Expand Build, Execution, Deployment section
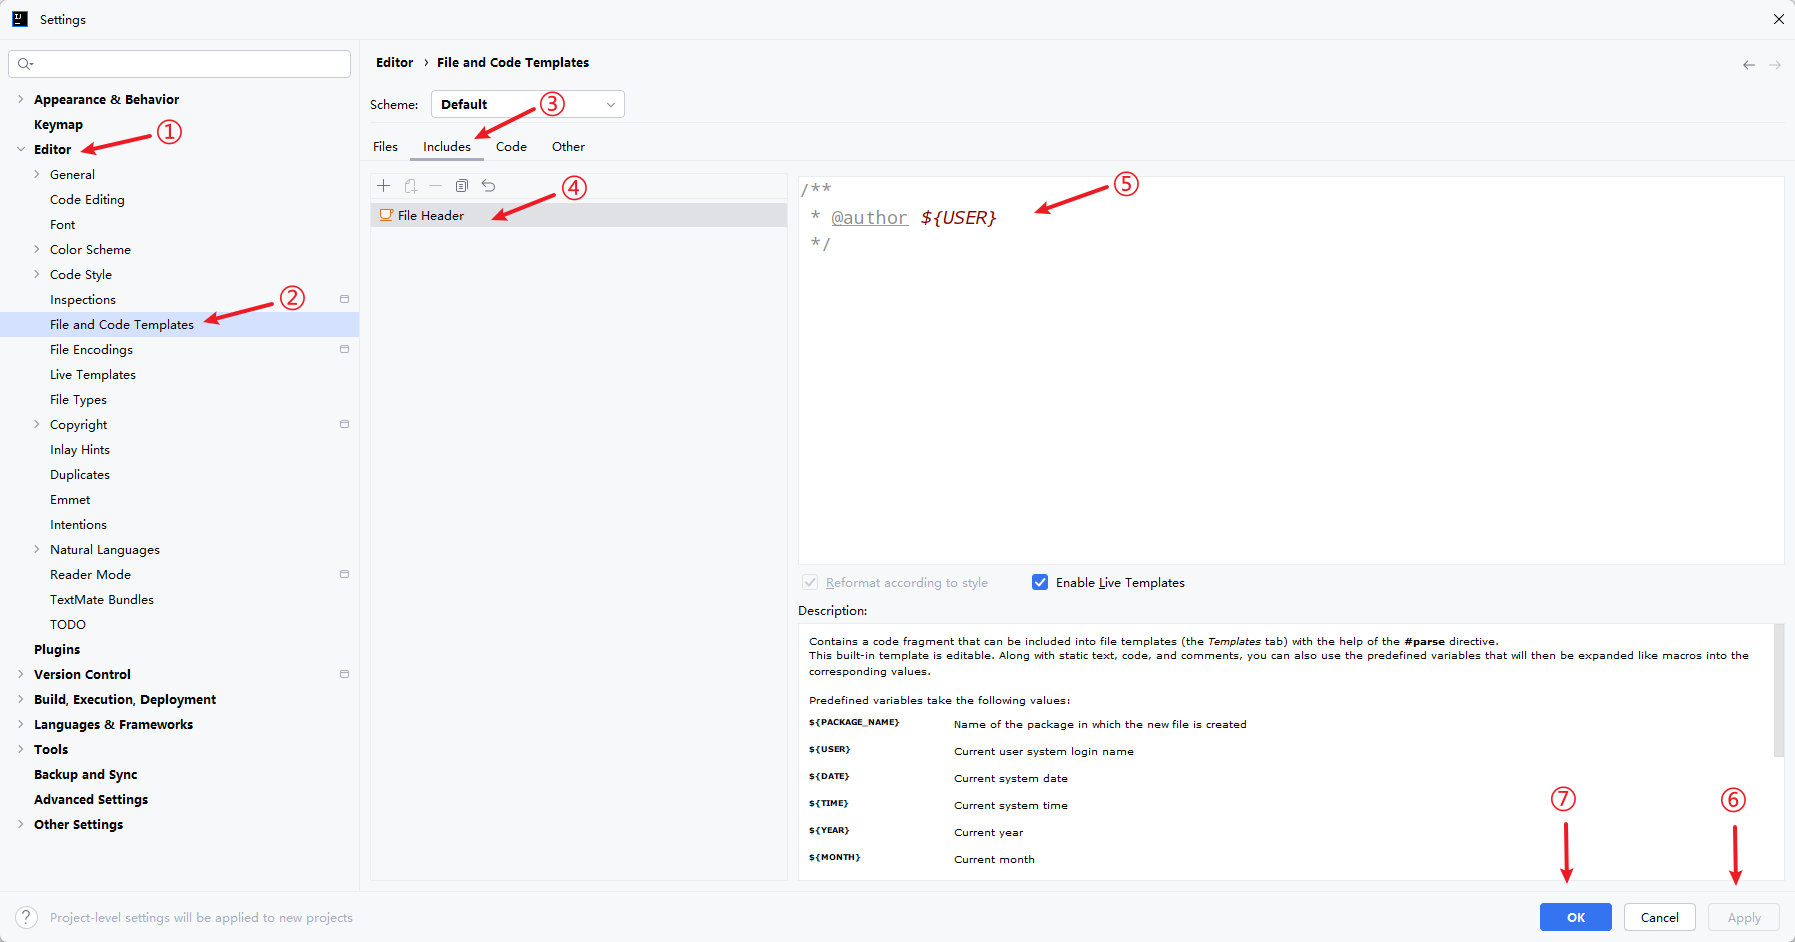This screenshot has width=1795, height=942. pyautogui.click(x=20, y=699)
